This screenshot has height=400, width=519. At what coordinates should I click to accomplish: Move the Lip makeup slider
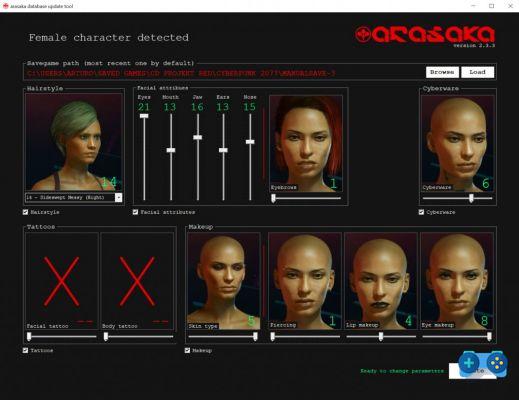tap(381, 337)
